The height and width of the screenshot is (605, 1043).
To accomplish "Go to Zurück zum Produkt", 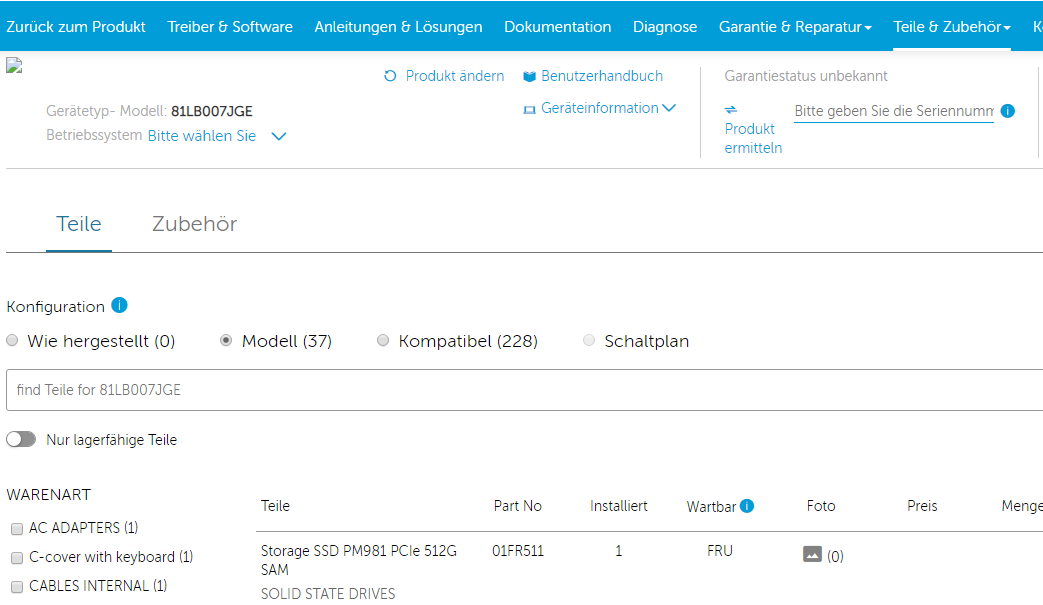I will point(76,27).
